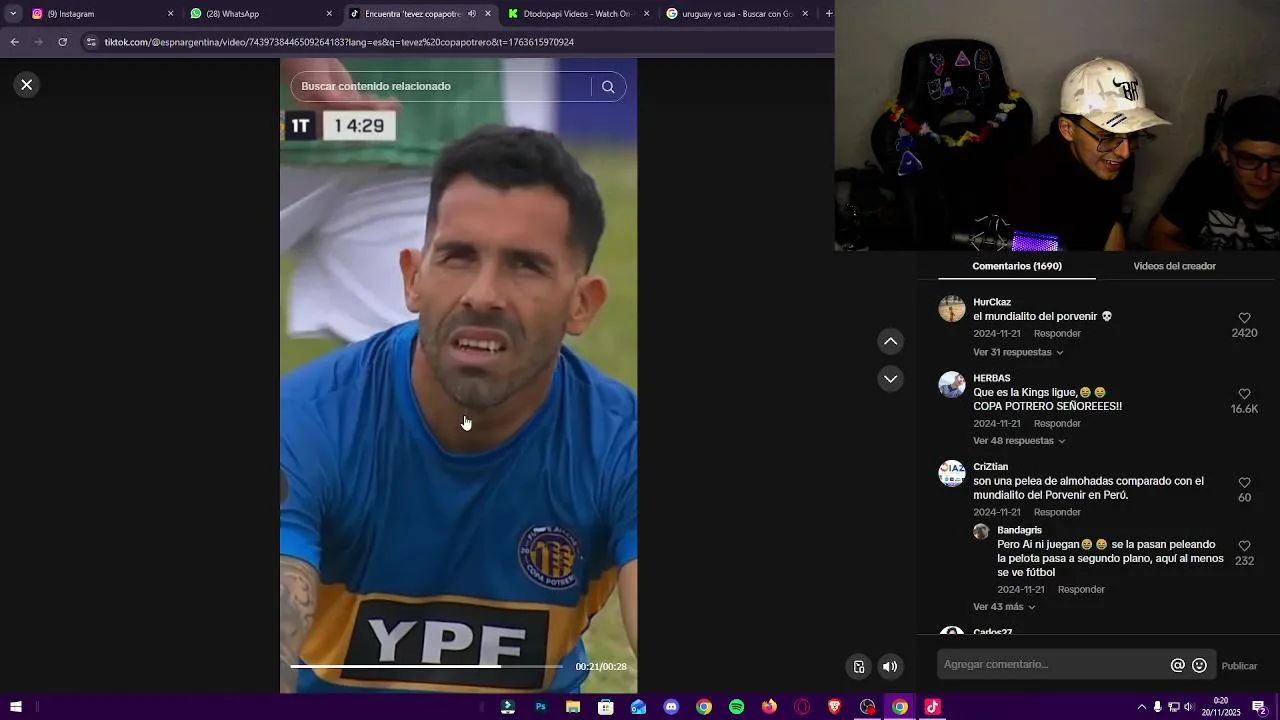Click Responder under HurCkaz's comment
This screenshot has width=1280, height=720.
(x=1057, y=334)
